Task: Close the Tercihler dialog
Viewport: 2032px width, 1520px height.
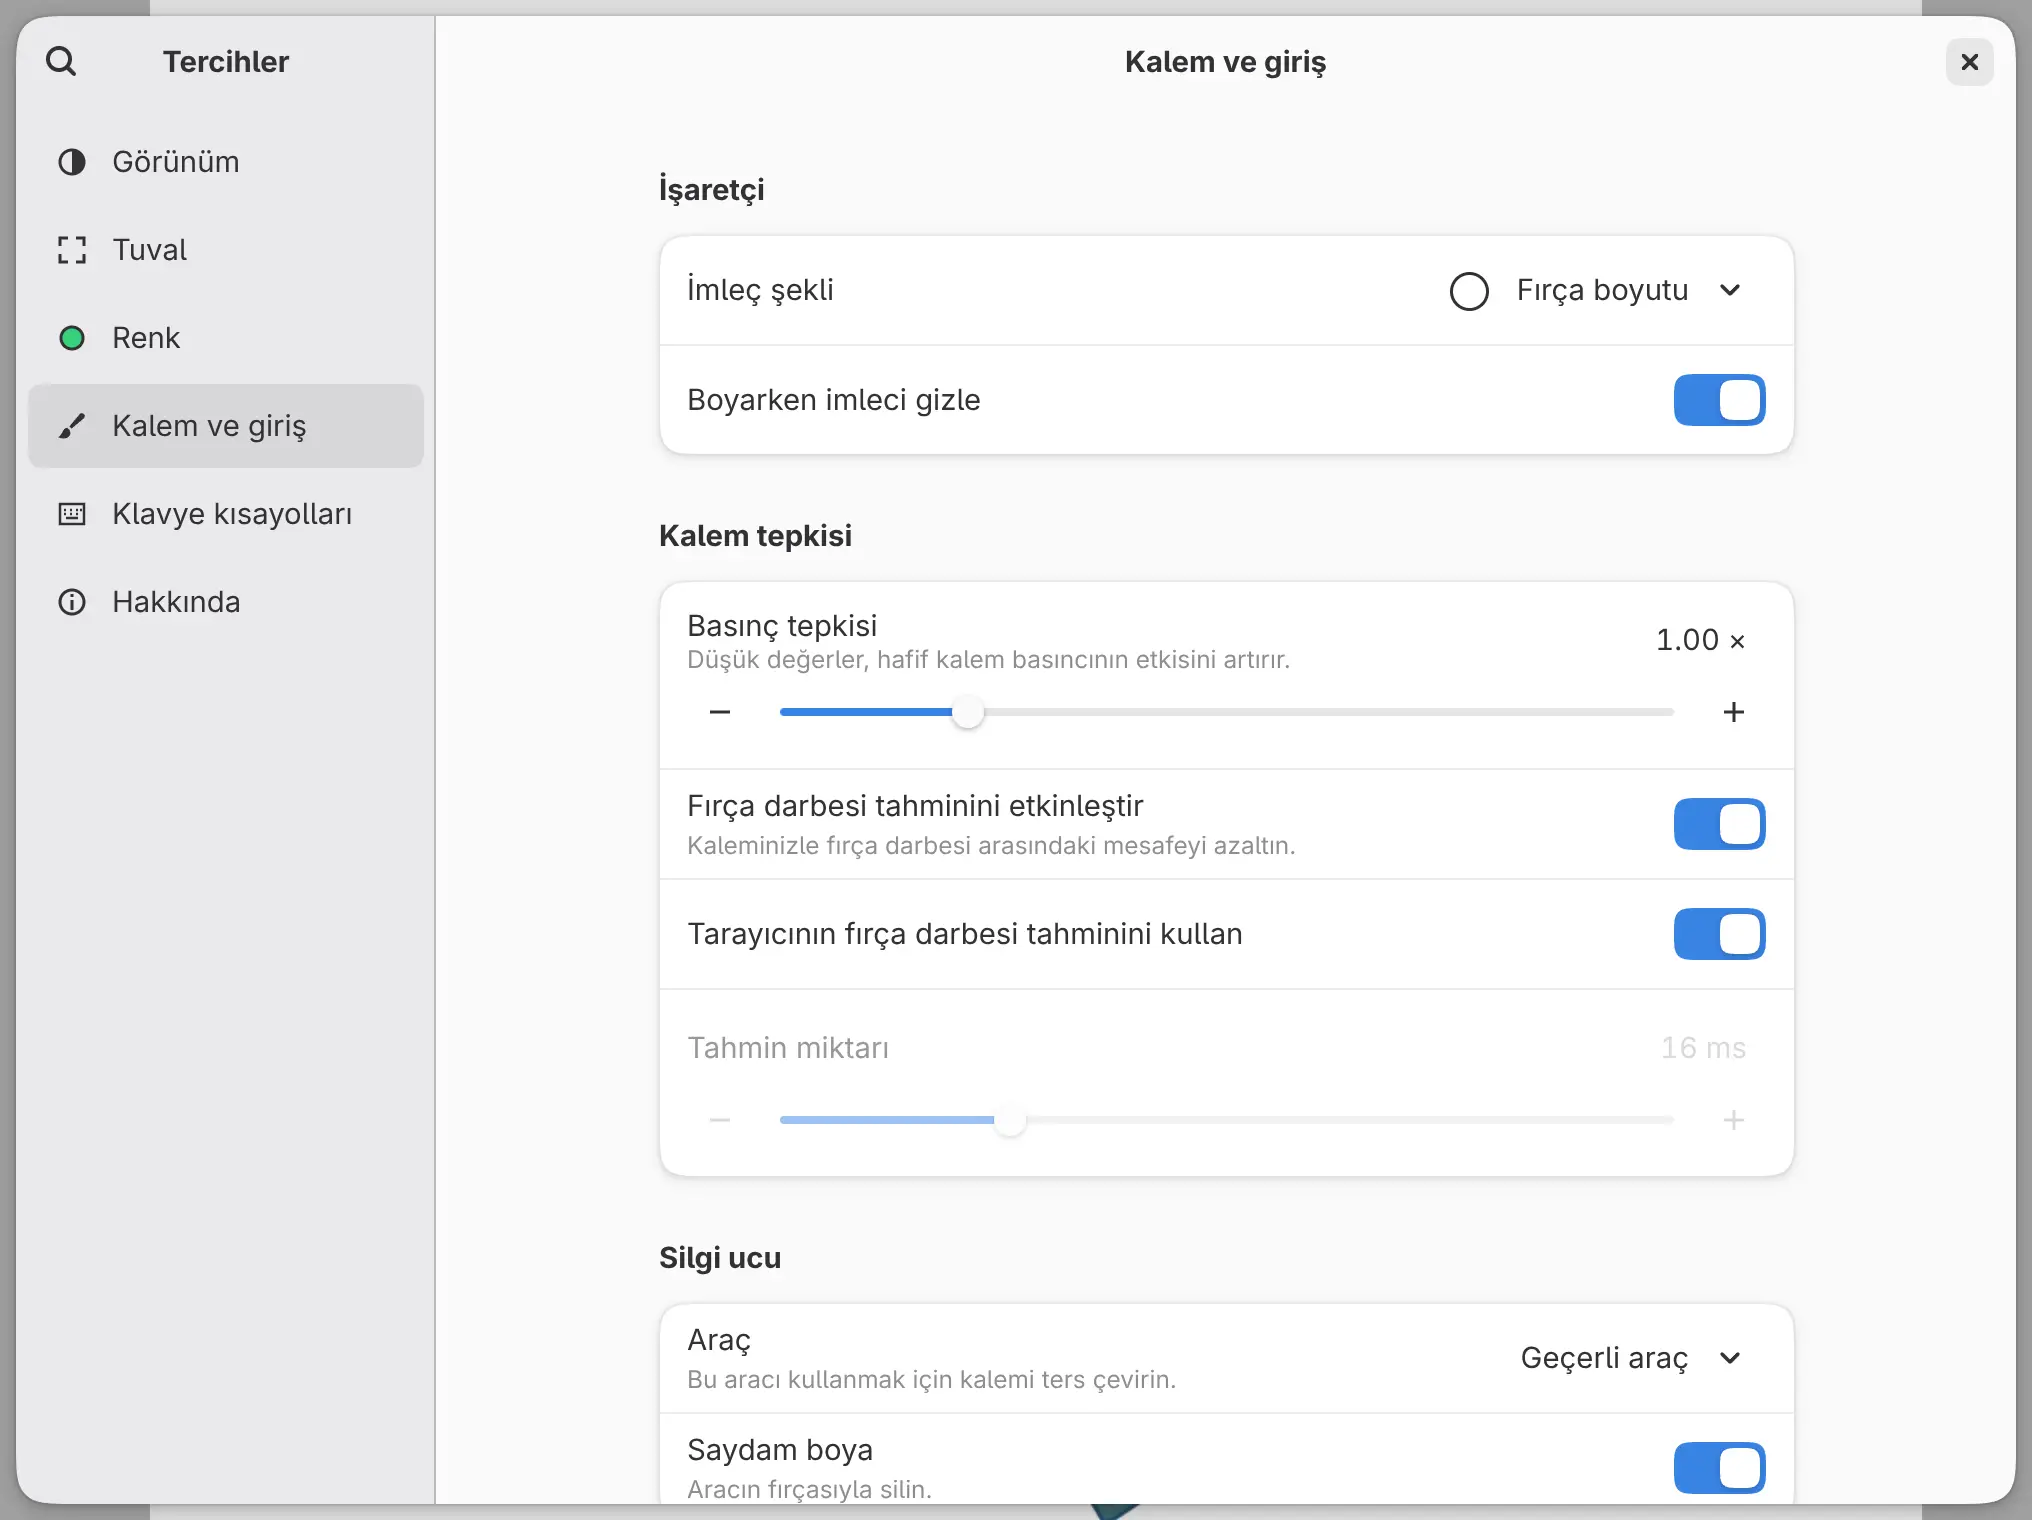Action: click(x=1970, y=62)
